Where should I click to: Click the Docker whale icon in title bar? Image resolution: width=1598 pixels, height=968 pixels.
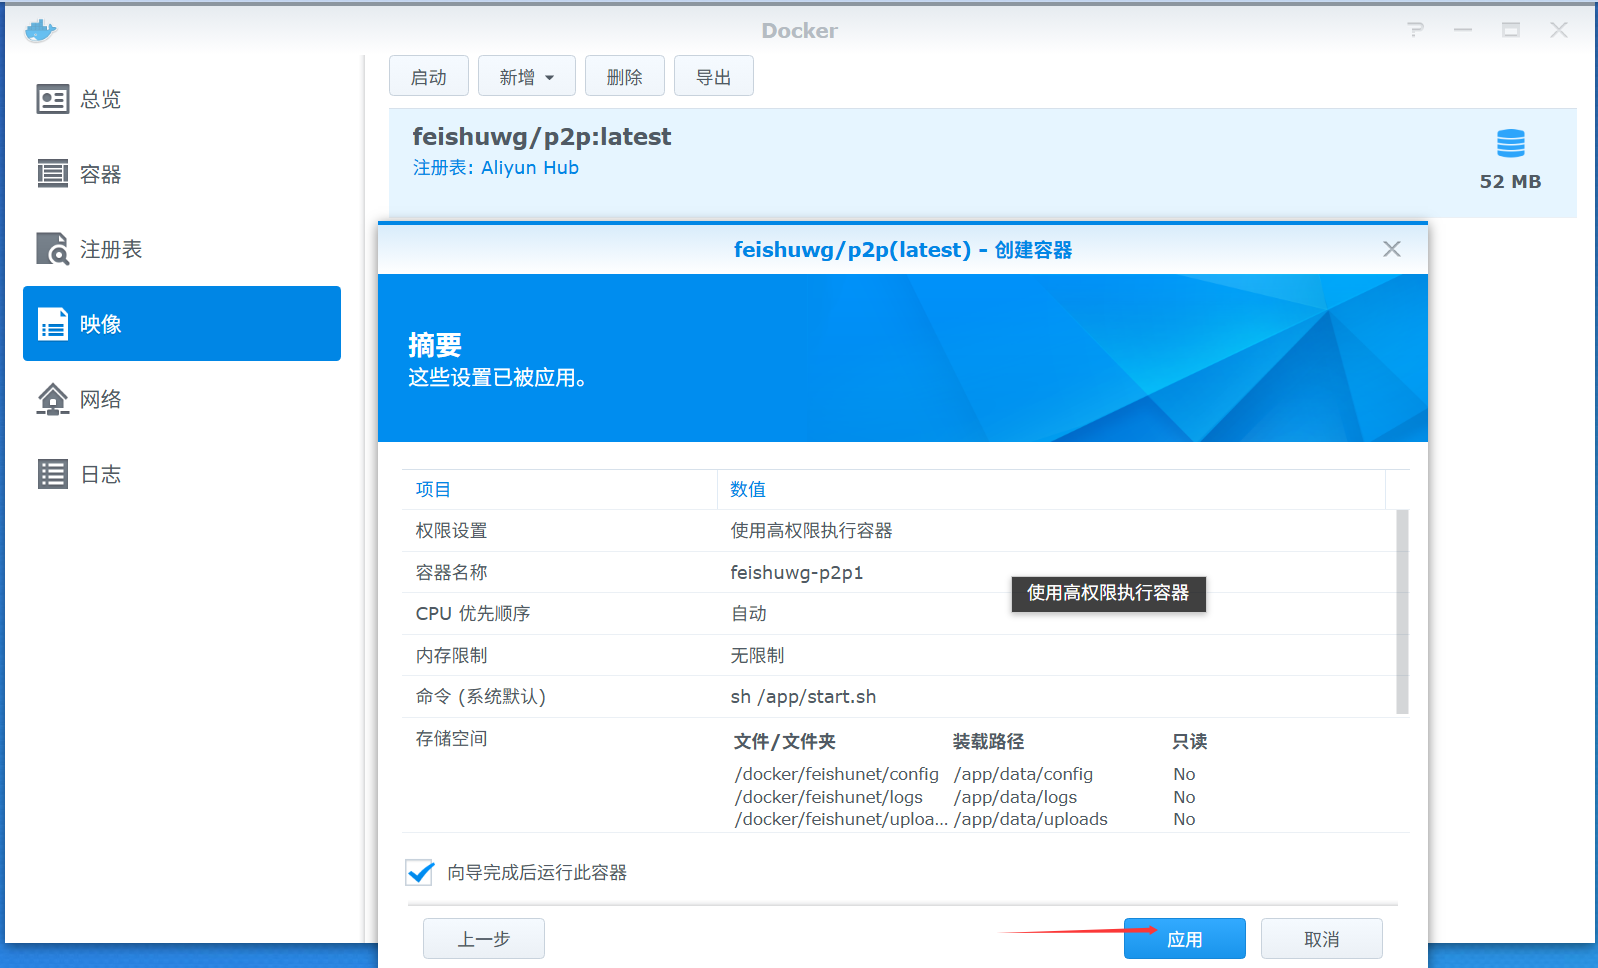pos(40,30)
